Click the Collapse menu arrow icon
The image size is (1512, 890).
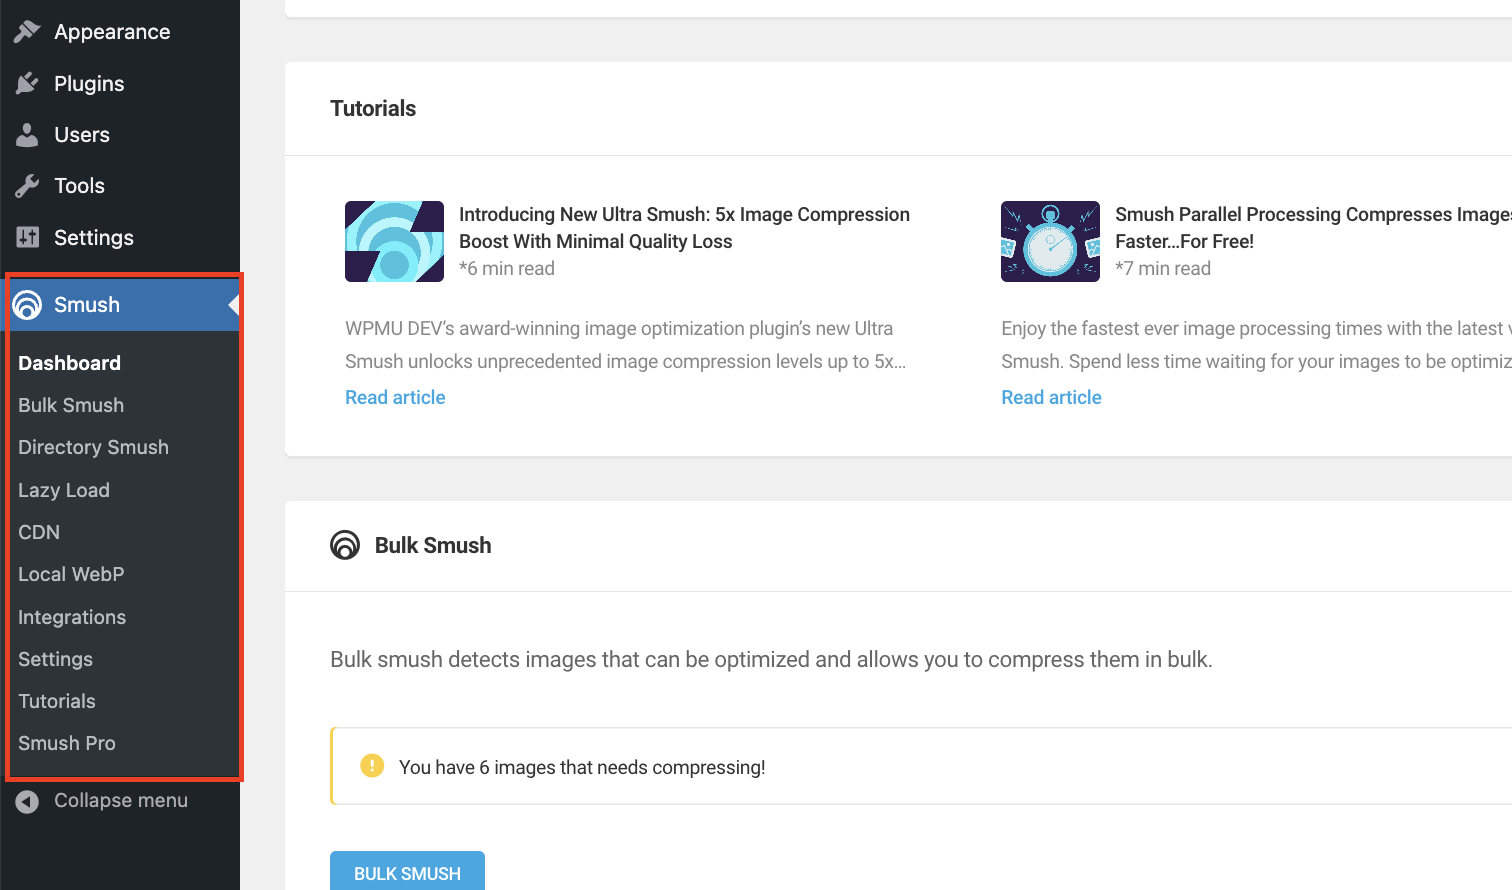[x=27, y=801]
